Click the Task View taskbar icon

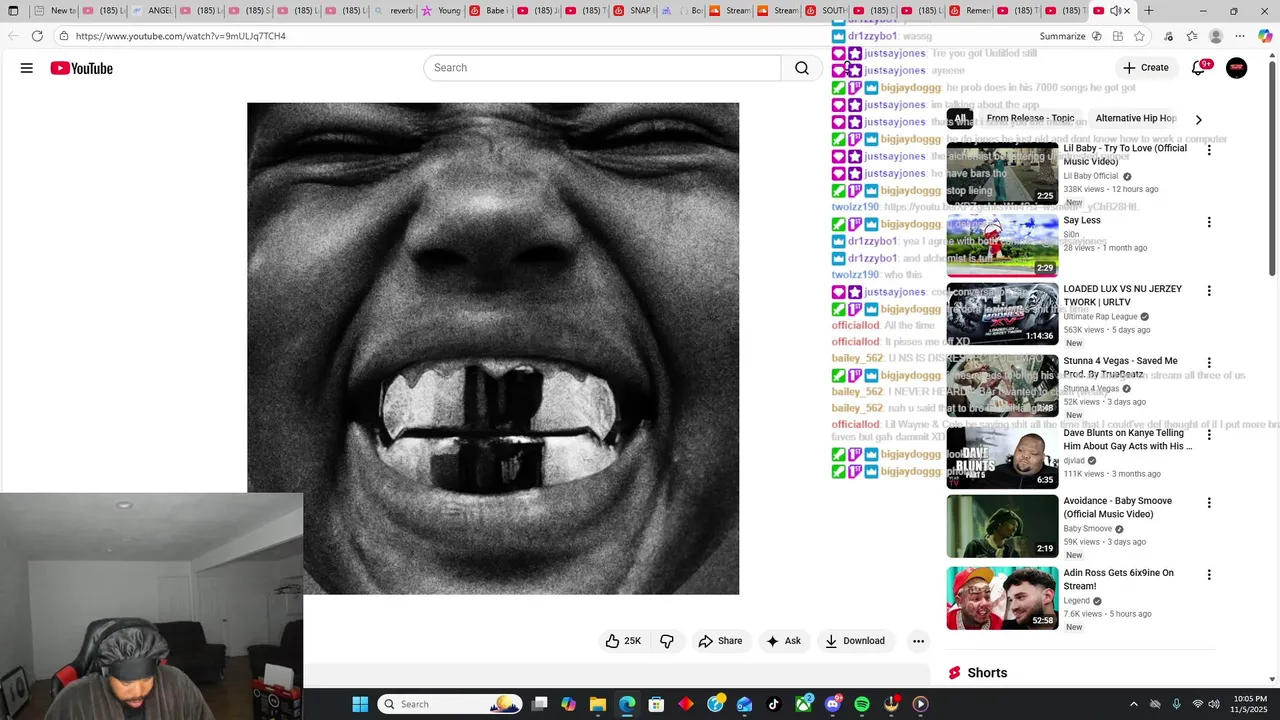click(x=539, y=704)
